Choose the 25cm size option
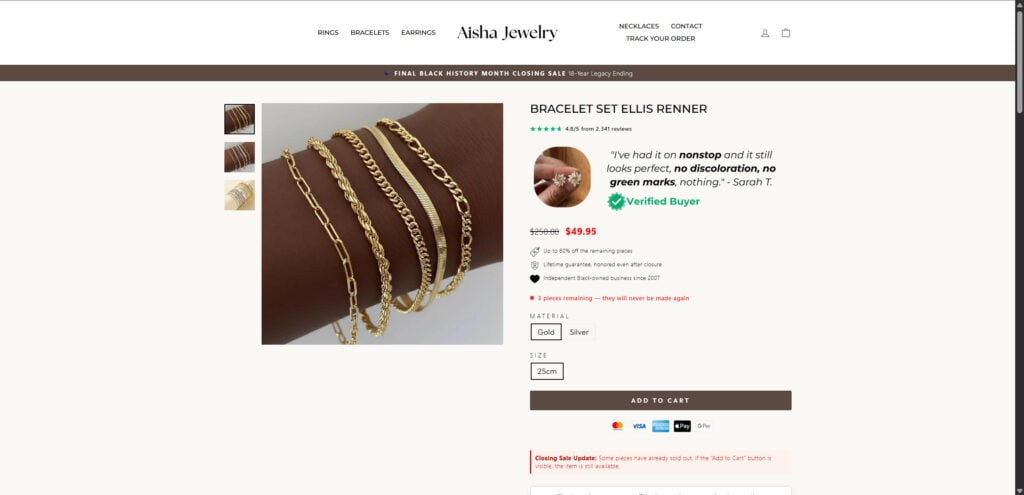Image resolution: width=1024 pixels, height=495 pixels. tap(547, 371)
